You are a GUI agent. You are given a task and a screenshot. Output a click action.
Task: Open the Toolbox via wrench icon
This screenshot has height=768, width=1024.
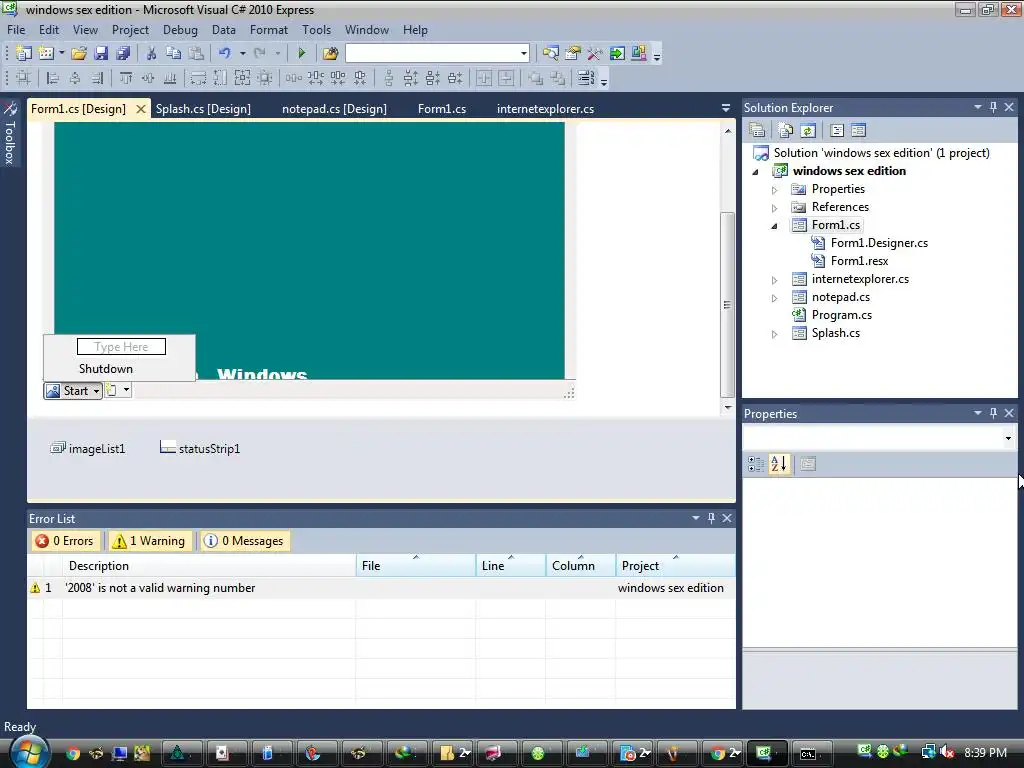[594, 54]
